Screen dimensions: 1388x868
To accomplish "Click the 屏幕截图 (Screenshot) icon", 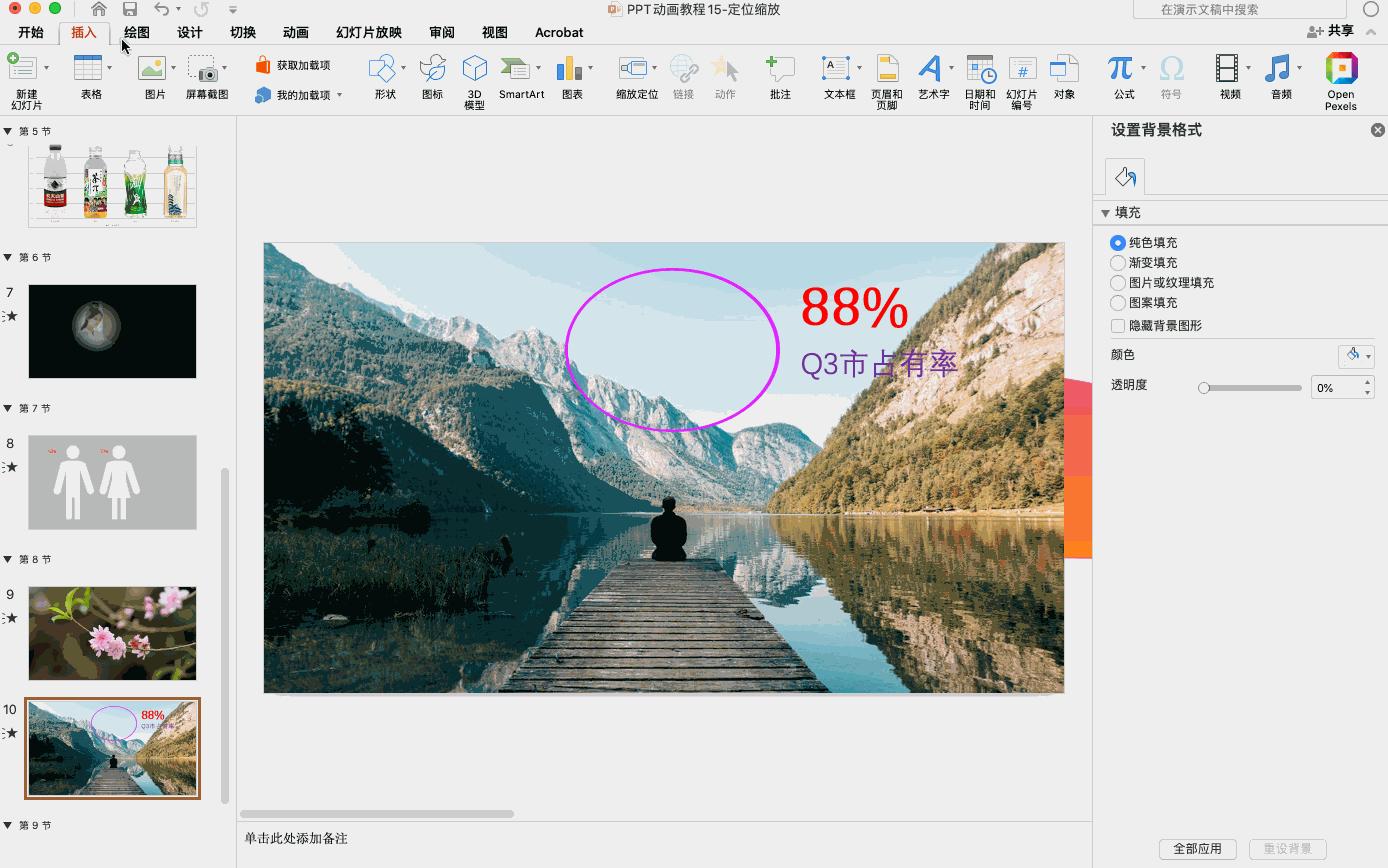I will click(204, 69).
